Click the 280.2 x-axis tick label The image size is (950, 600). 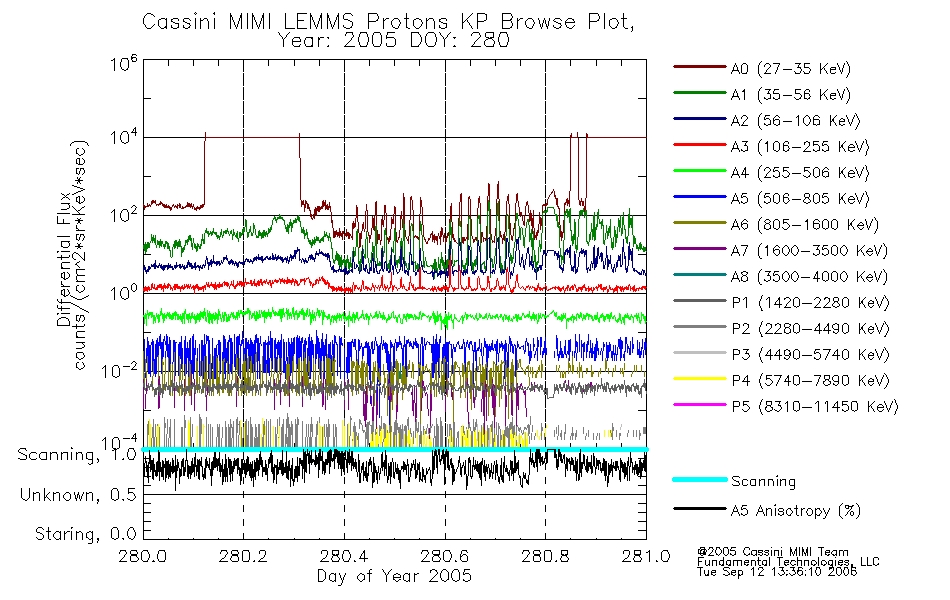click(x=244, y=556)
